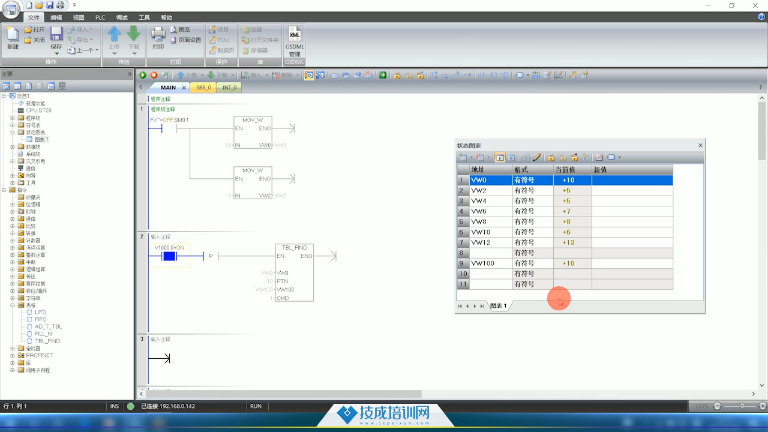768x432 pixels.
Task: Click the Preview button in print group
Action: click(182, 29)
